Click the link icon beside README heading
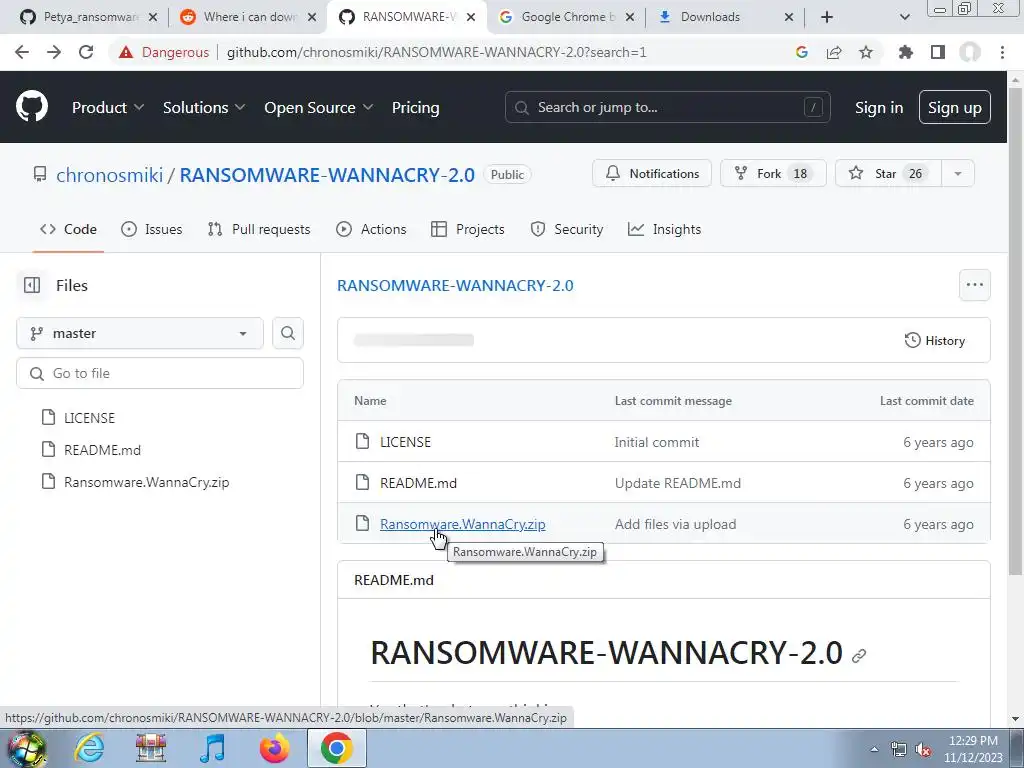This screenshot has height=768, width=1024. coord(859,655)
